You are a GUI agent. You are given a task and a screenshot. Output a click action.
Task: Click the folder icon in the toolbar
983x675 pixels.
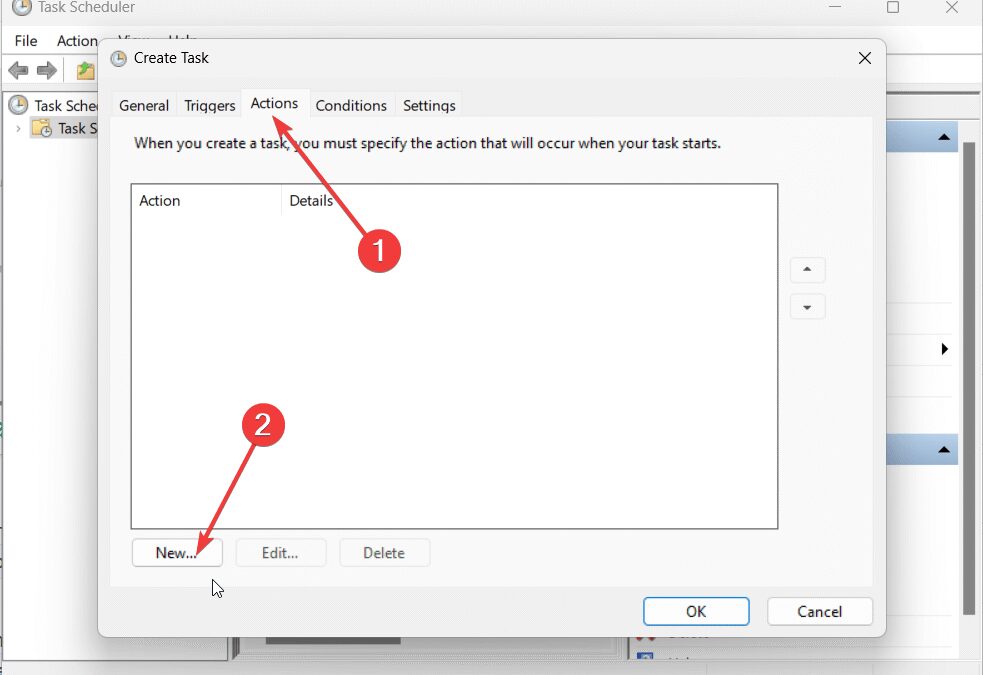tap(86, 70)
